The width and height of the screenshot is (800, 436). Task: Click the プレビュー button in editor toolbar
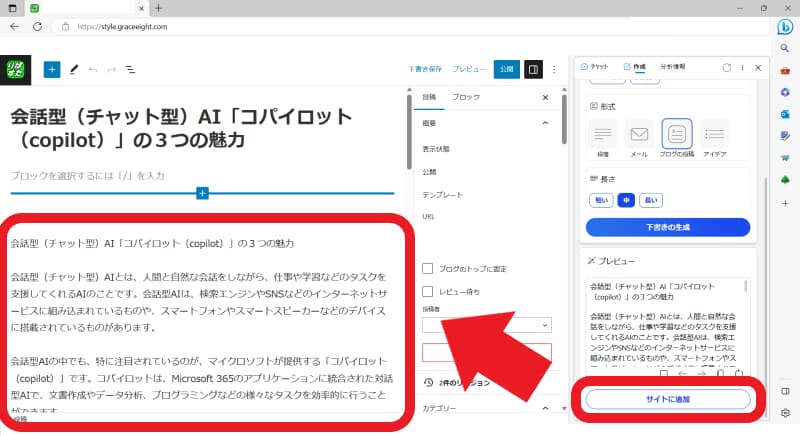coord(469,69)
